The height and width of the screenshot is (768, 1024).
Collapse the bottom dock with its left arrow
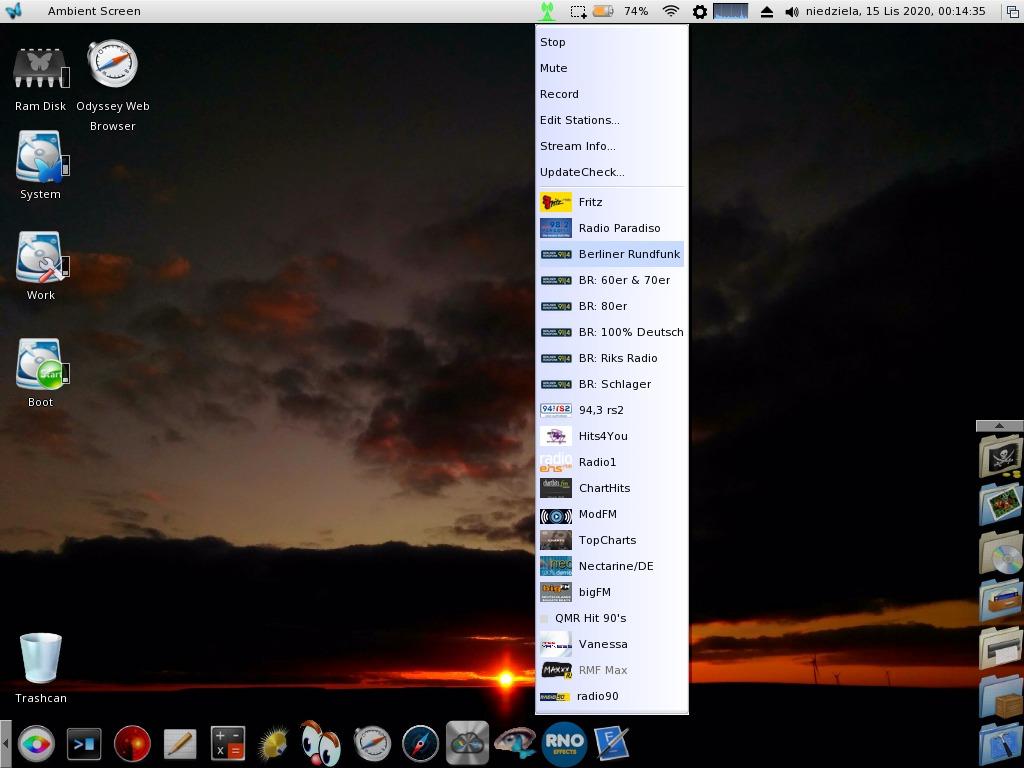5,743
